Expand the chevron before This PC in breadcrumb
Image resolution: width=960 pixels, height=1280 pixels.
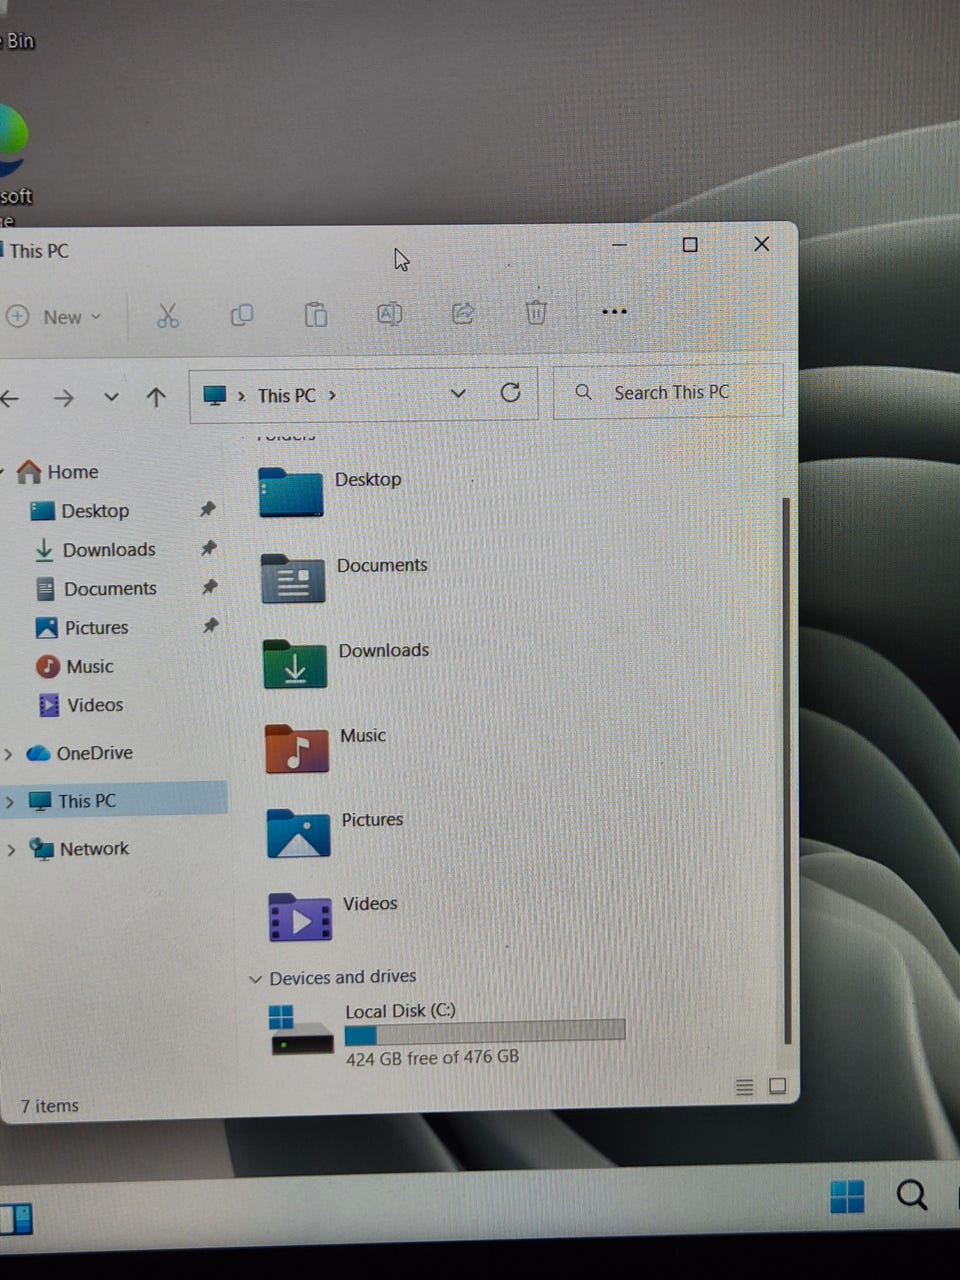pos(242,396)
